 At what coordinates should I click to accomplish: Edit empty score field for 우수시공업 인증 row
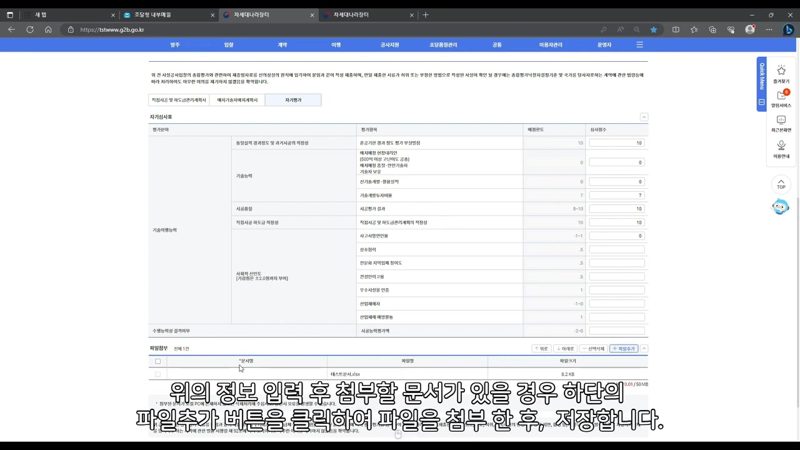[x=616, y=290]
